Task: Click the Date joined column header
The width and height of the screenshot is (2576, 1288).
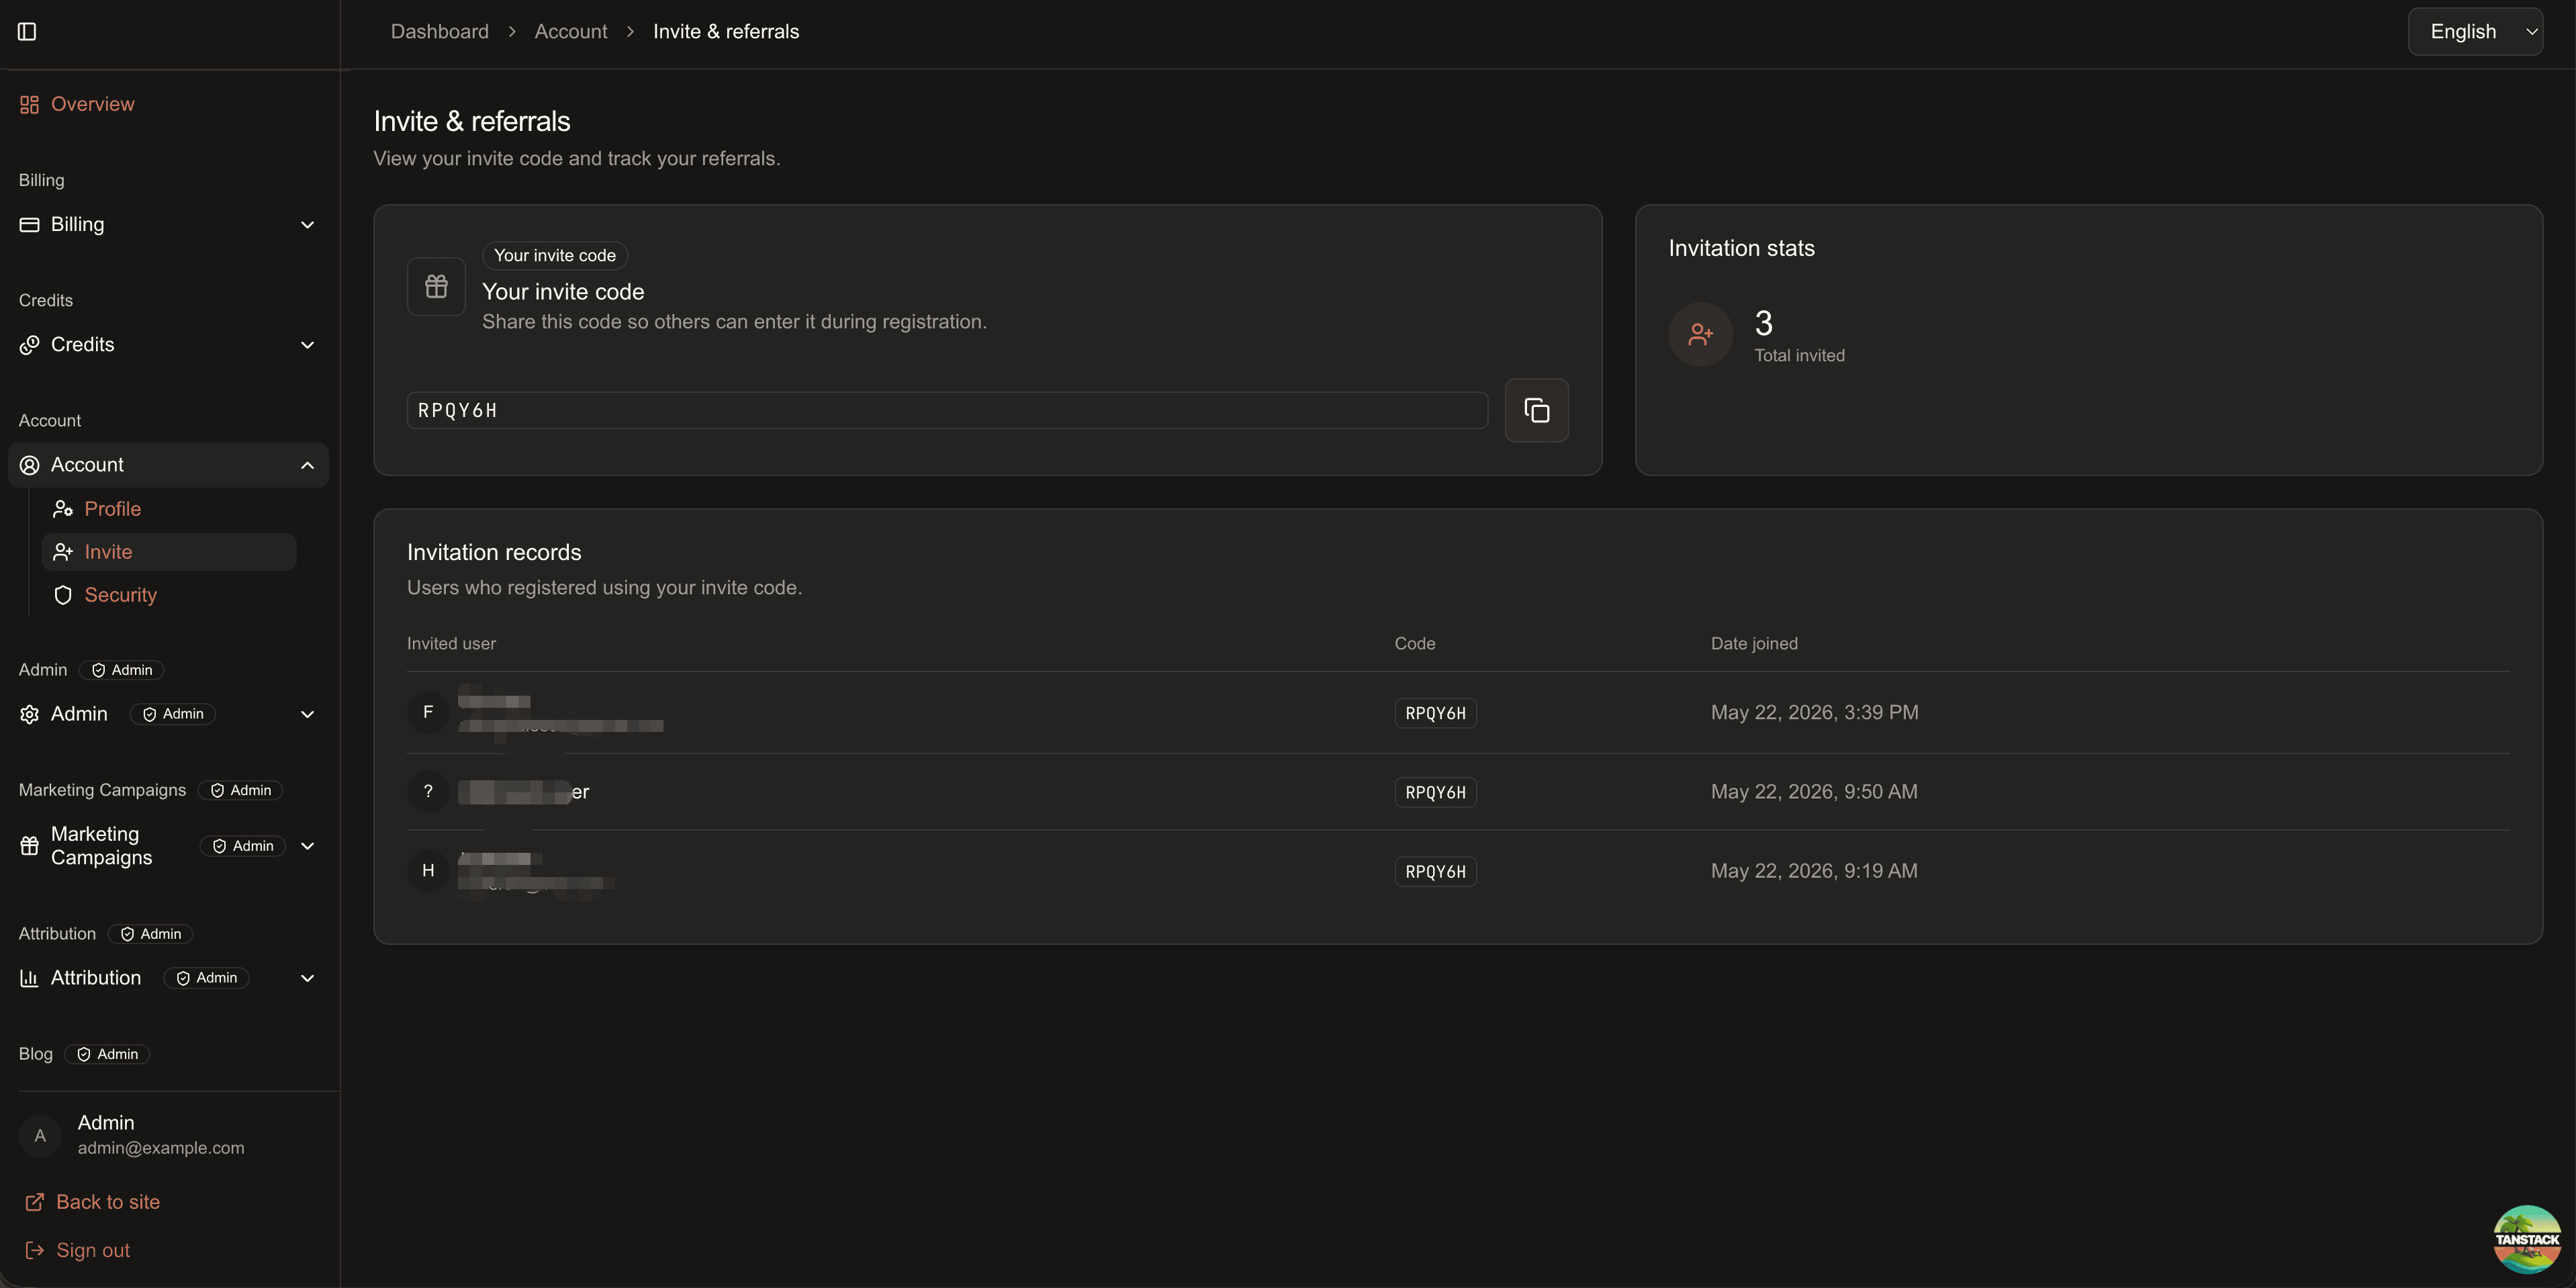Action: pyautogui.click(x=1754, y=644)
